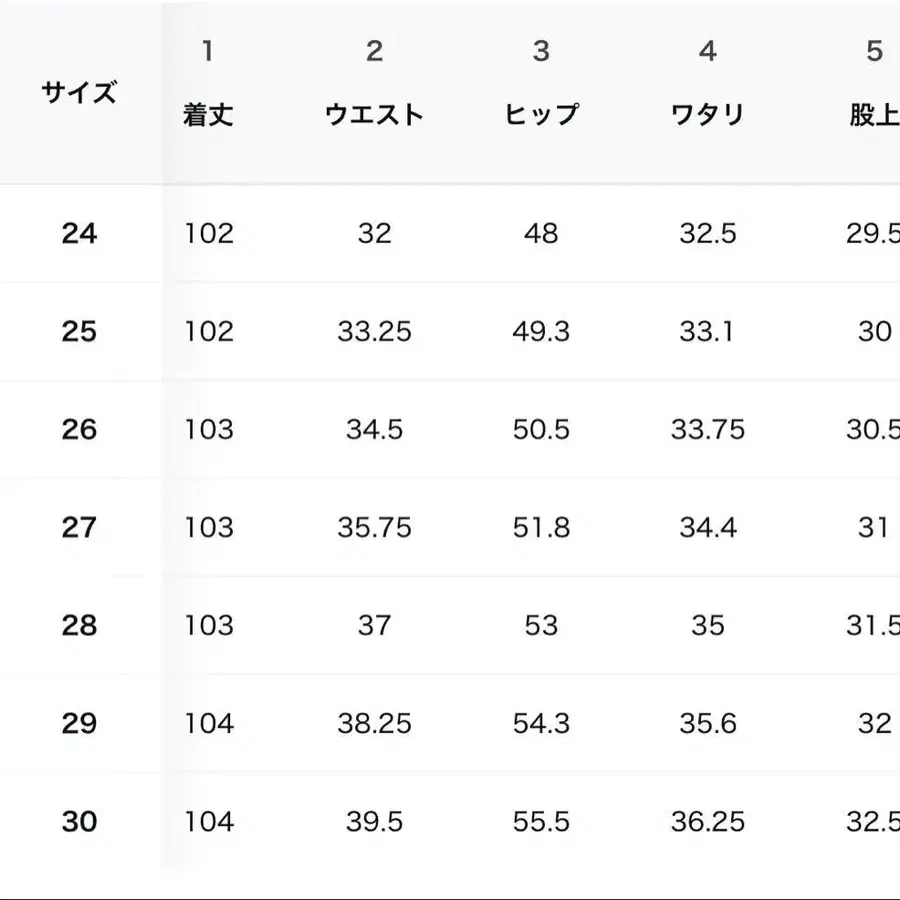Select the size 26 row label
Viewport: 900px width, 900px height.
(x=79, y=429)
